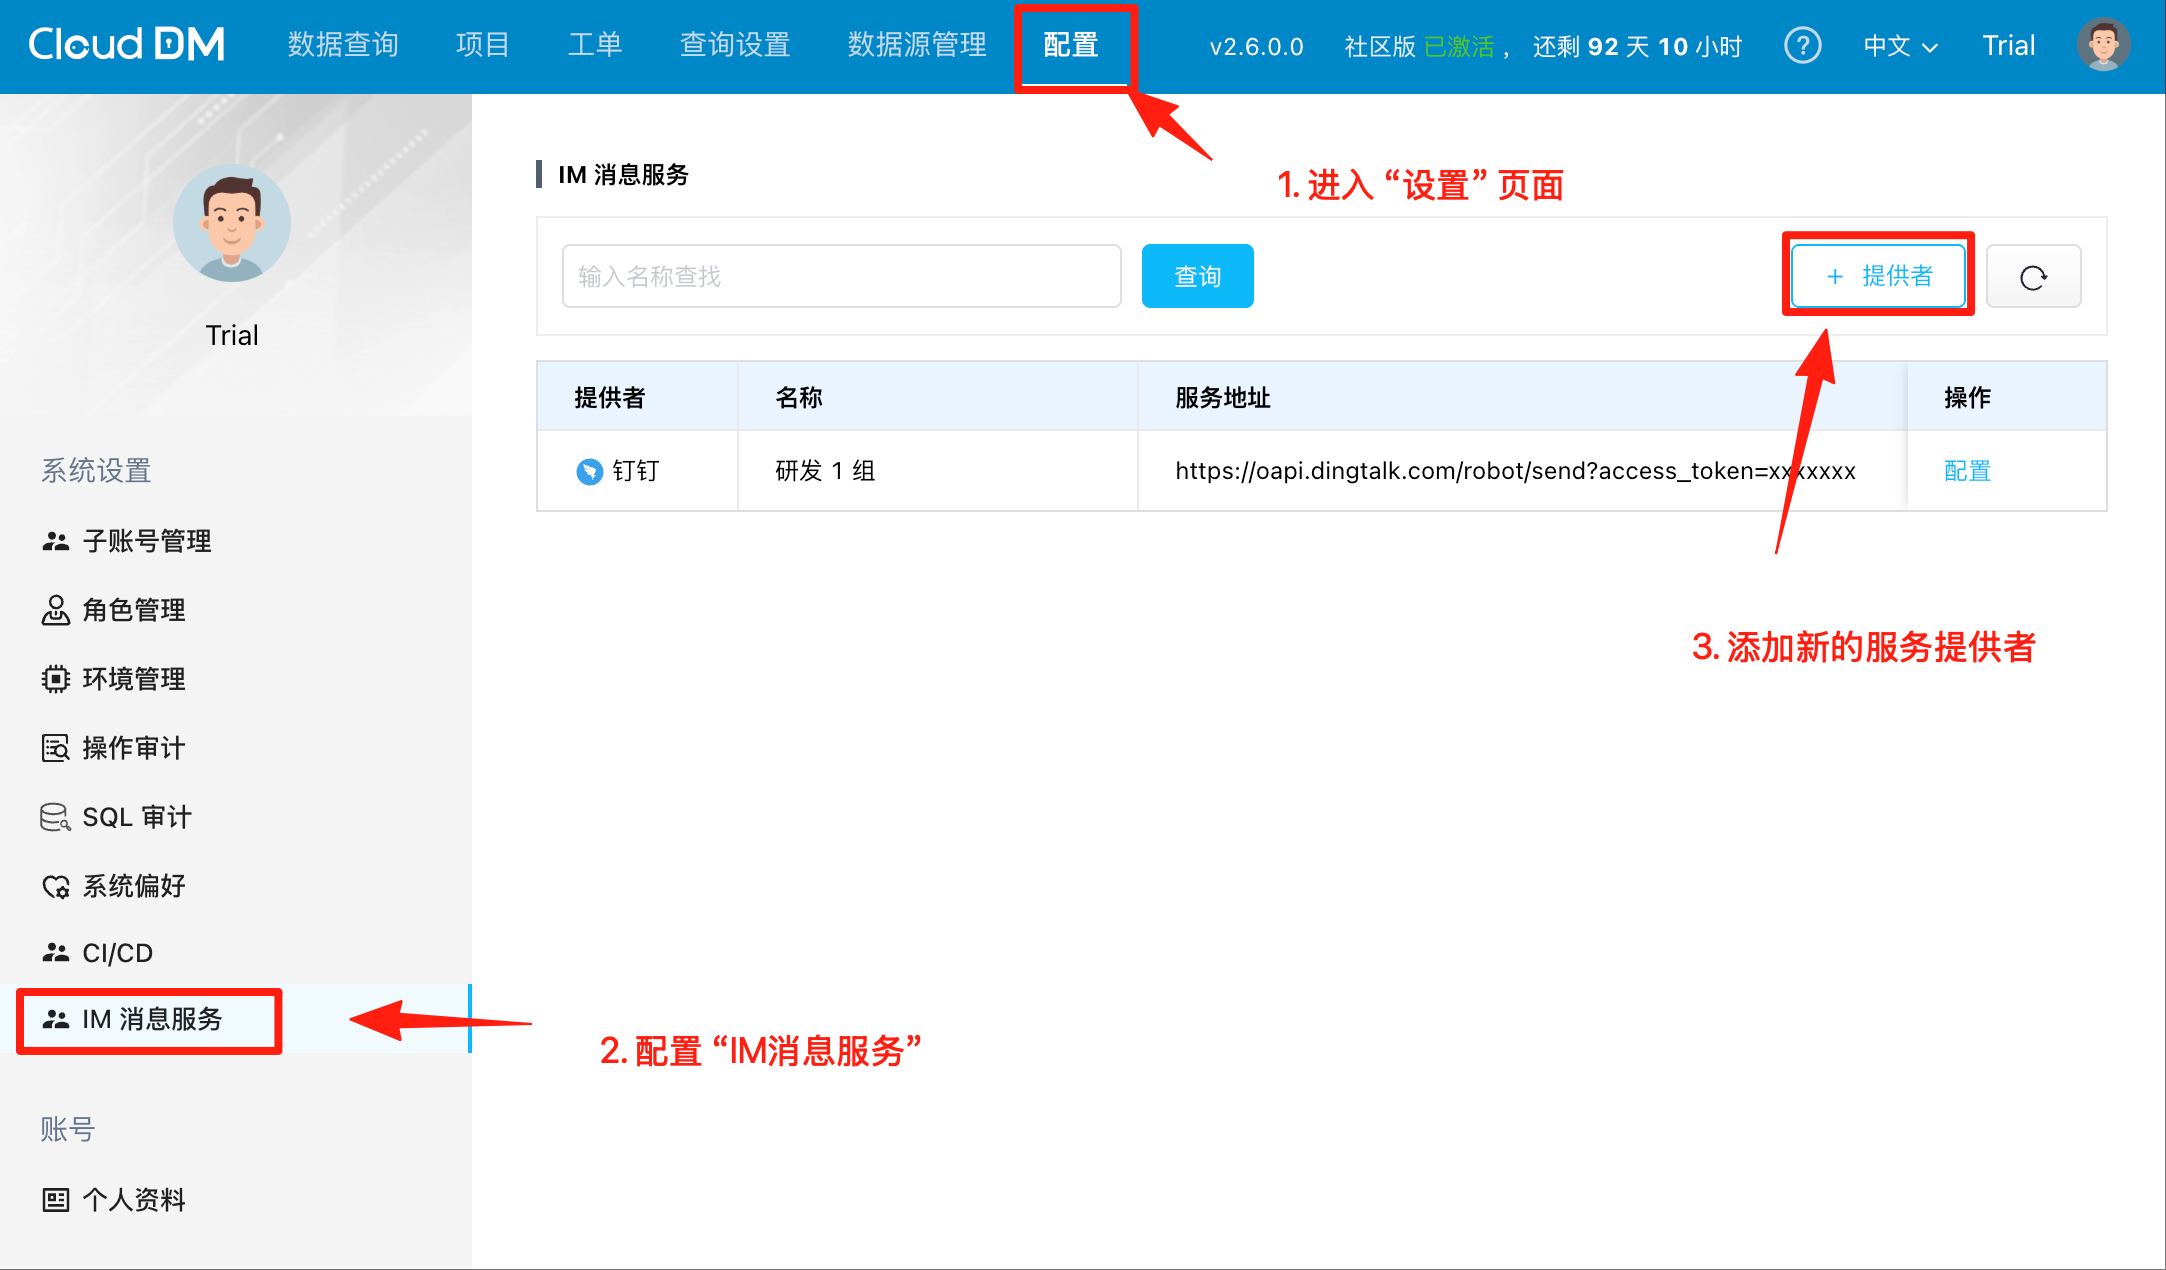Open CI/CD sidebar item
This screenshot has height=1270, width=2166.
click(x=117, y=953)
